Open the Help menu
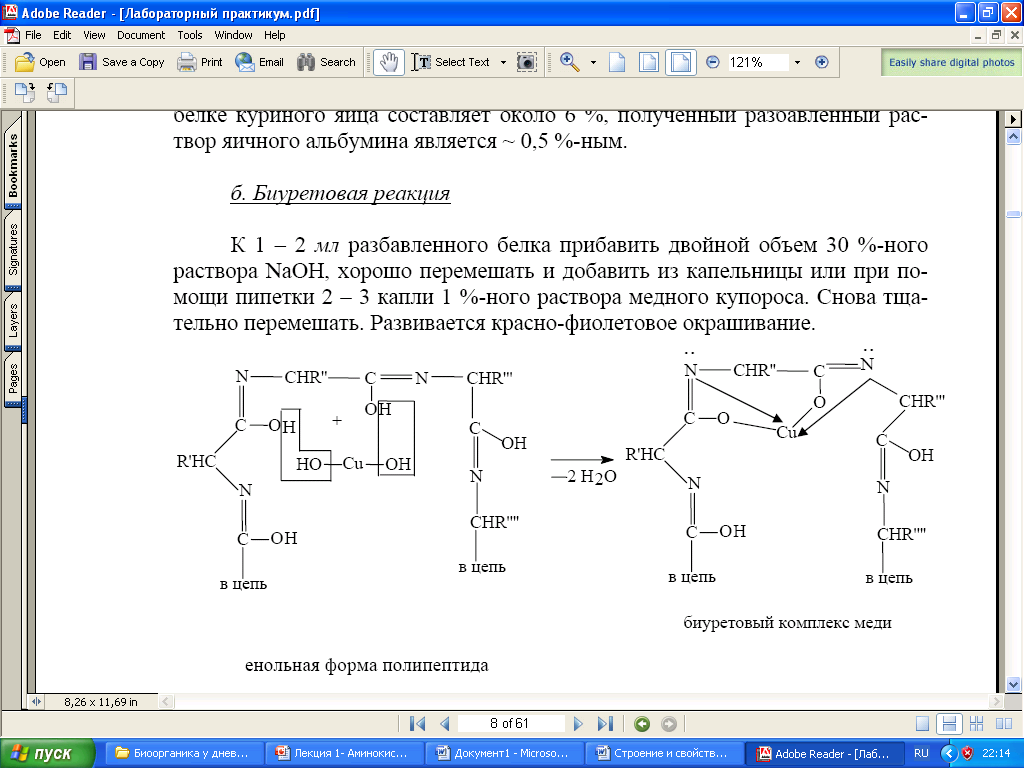Screen dimensions: 1024x768 (274, 35)
